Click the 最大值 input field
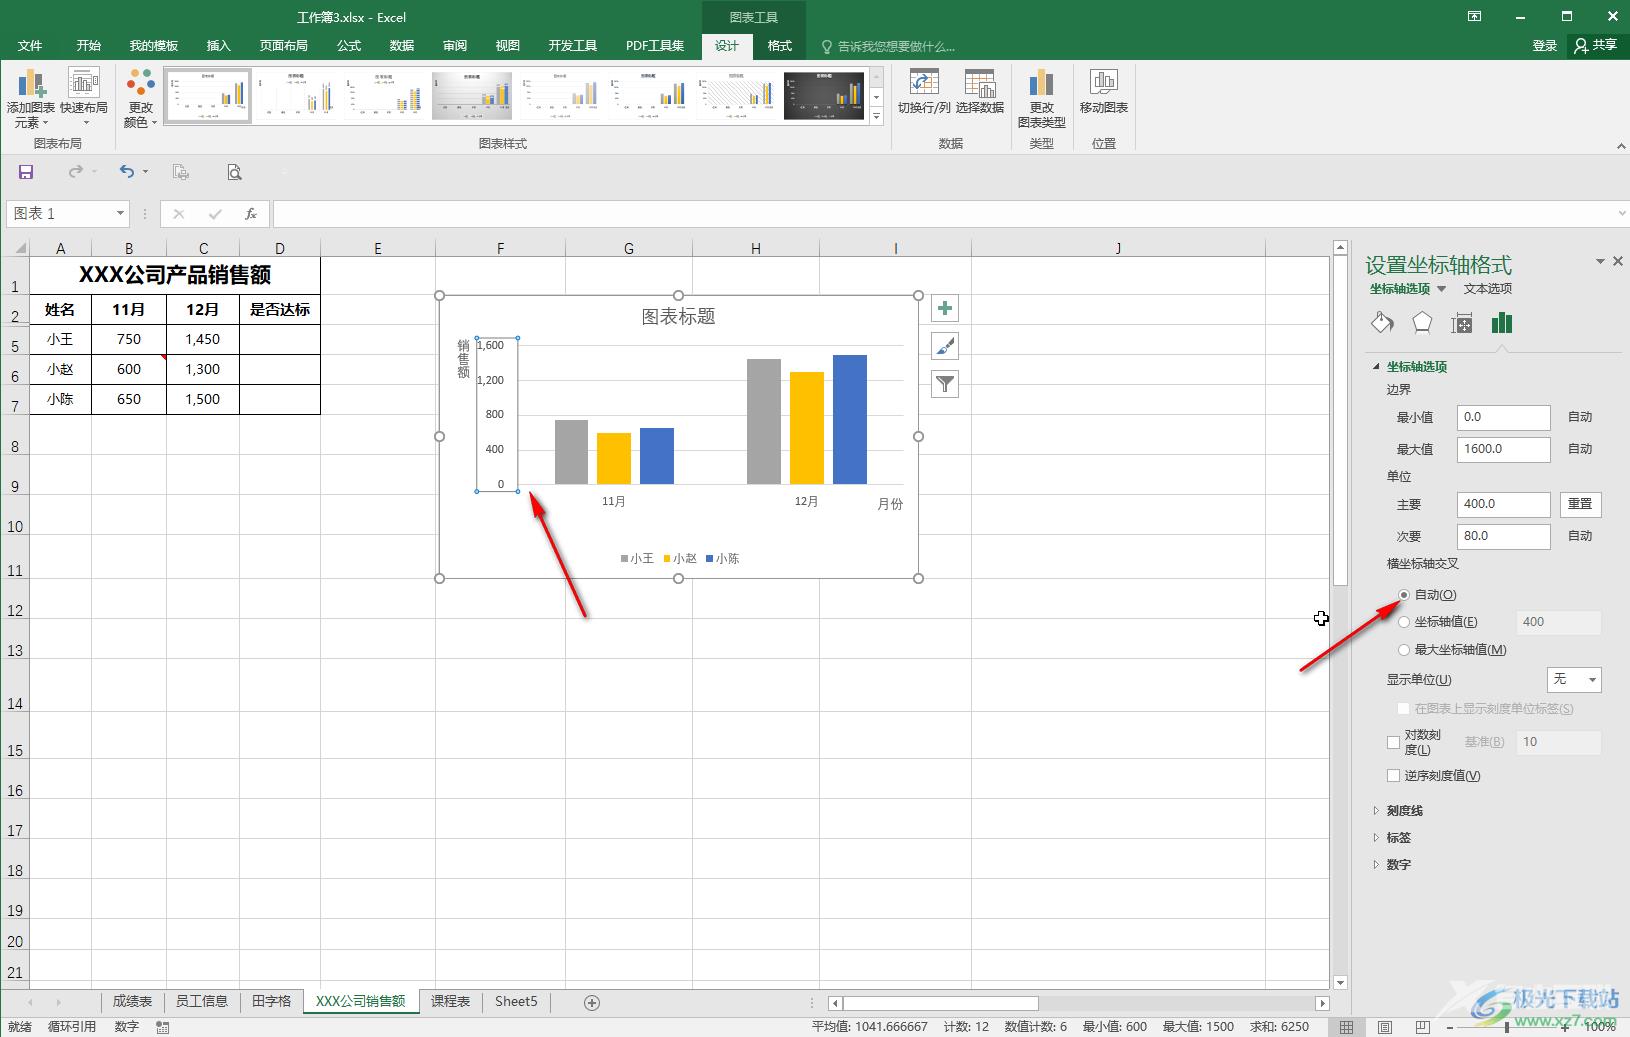The image size is (1630, 1037). point(1504,449)
